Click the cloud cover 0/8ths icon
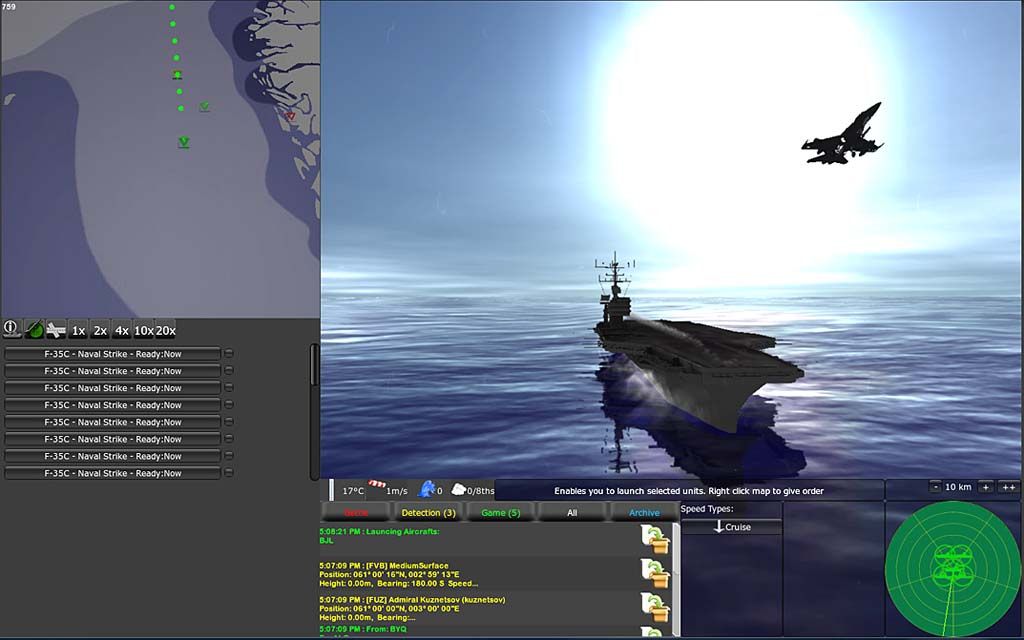The height and width of the screenshot is (640, 1024). pos(458,489)
